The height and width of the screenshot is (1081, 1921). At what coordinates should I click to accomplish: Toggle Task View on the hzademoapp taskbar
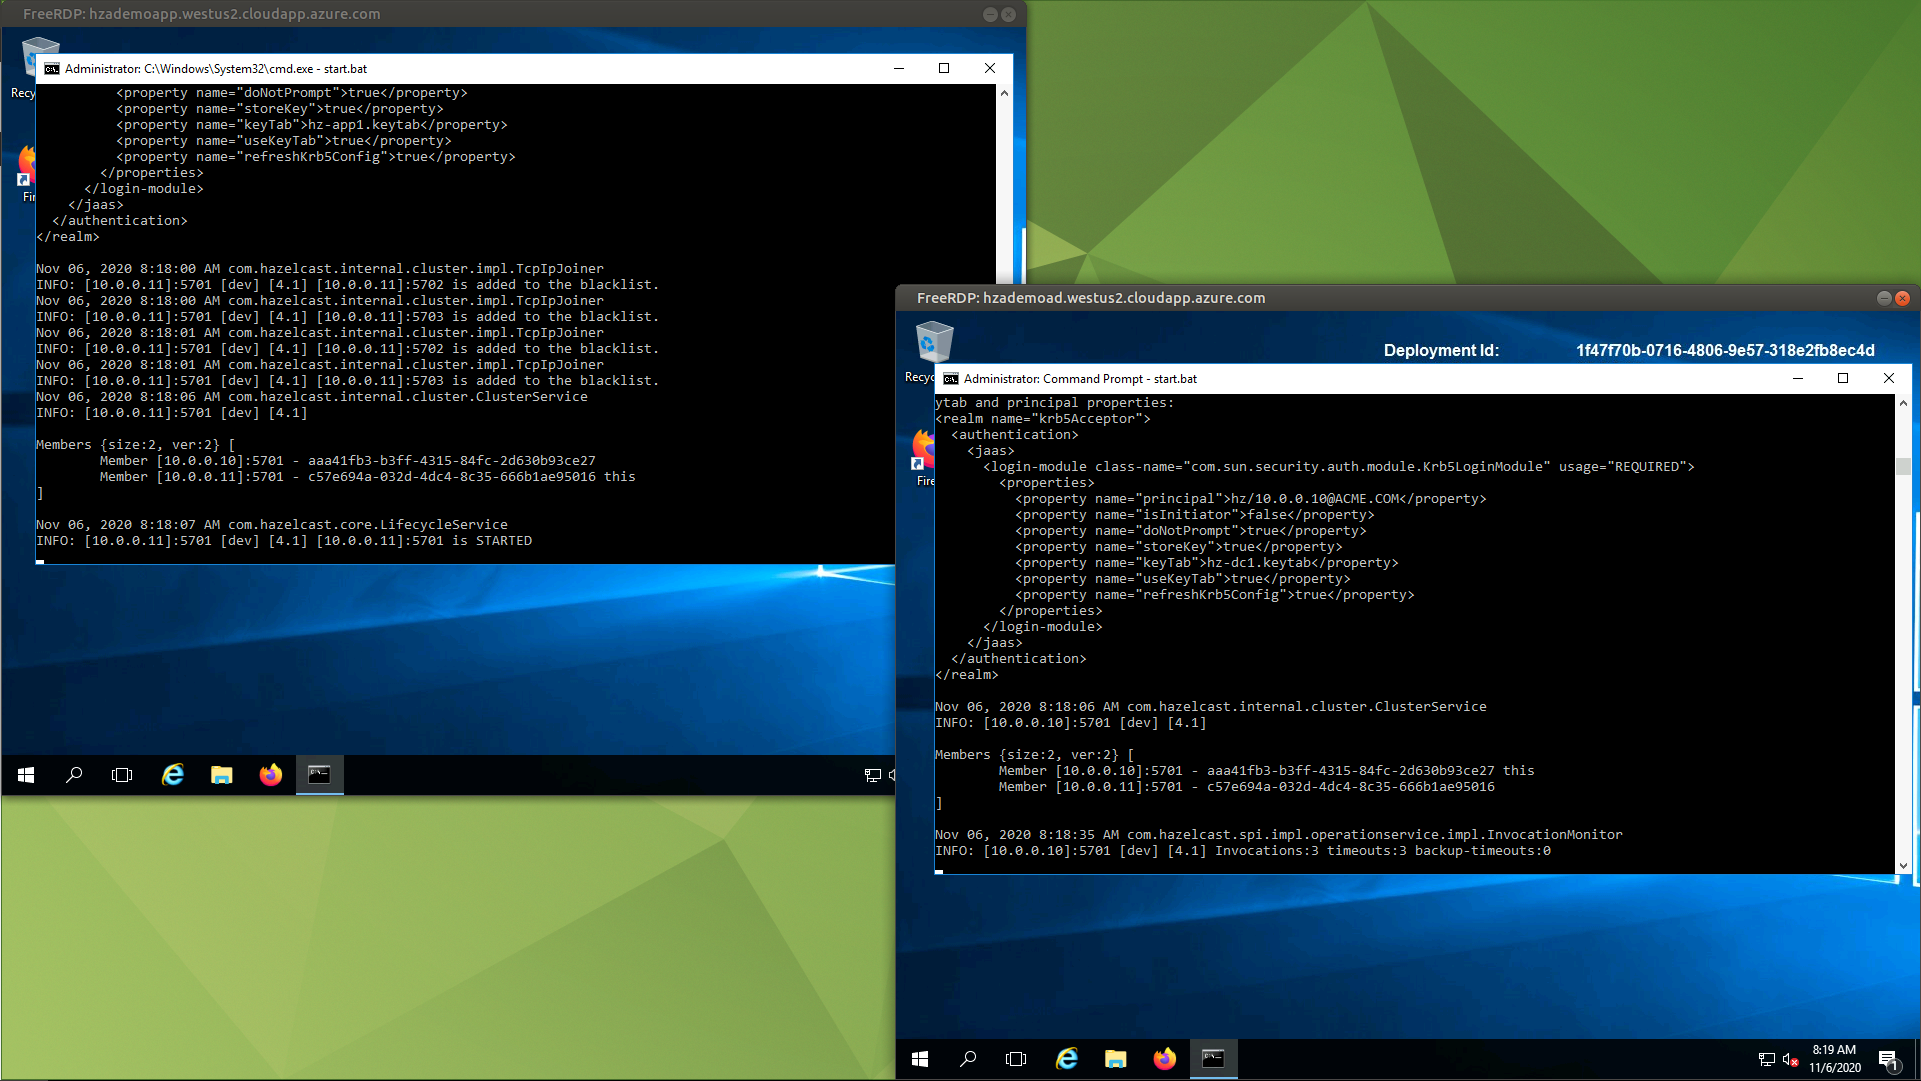[121, 775]
